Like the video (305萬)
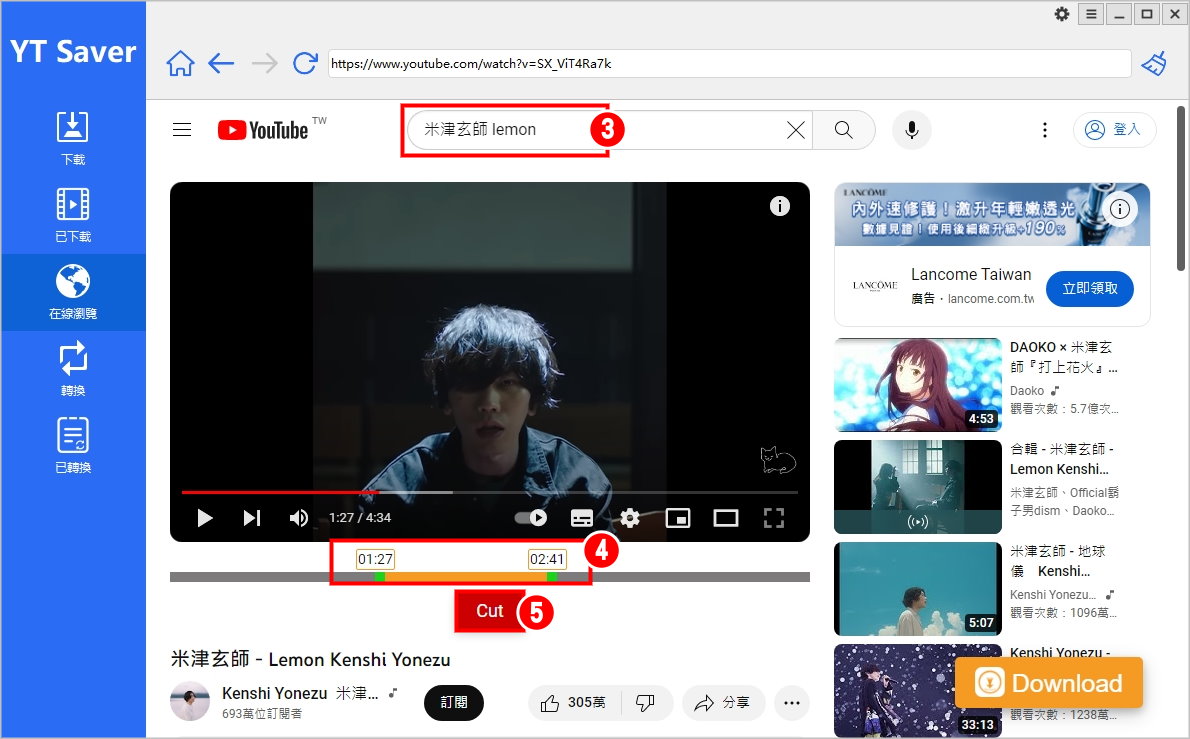 coord(575,703)
